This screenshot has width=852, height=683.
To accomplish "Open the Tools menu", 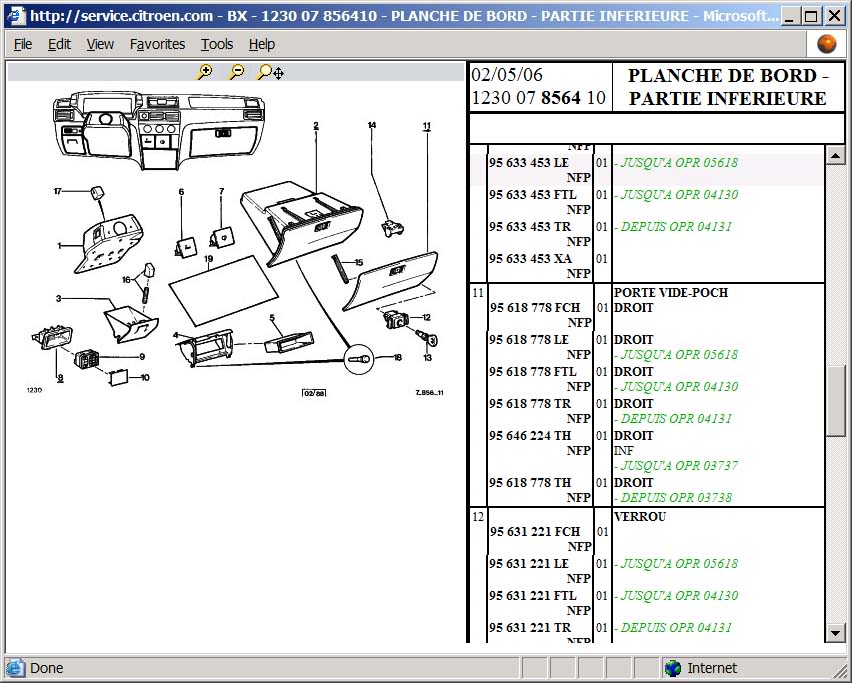I will click(217, 44).
